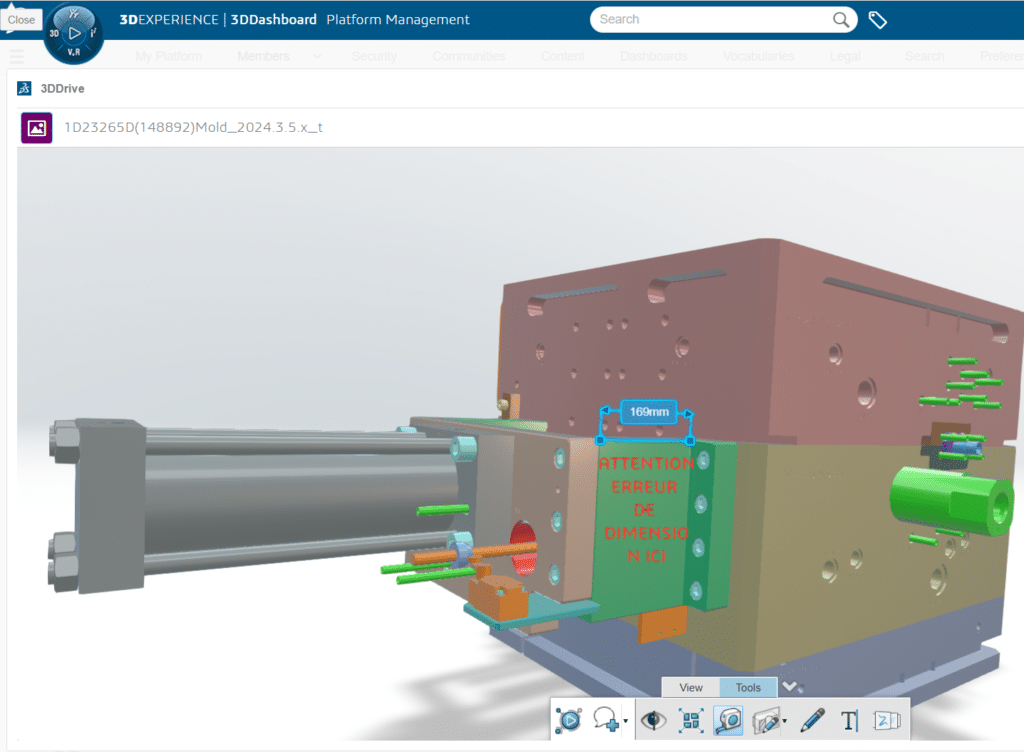Image resolution: width=1024 pixels, height=752 pixels.
Task: Toggle the eye hide/show tool
Action: coord(653,720)
